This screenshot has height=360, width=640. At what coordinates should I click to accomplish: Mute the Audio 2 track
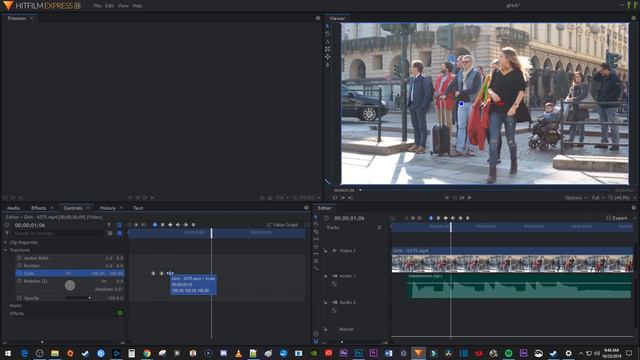click(x=334, y=302)
